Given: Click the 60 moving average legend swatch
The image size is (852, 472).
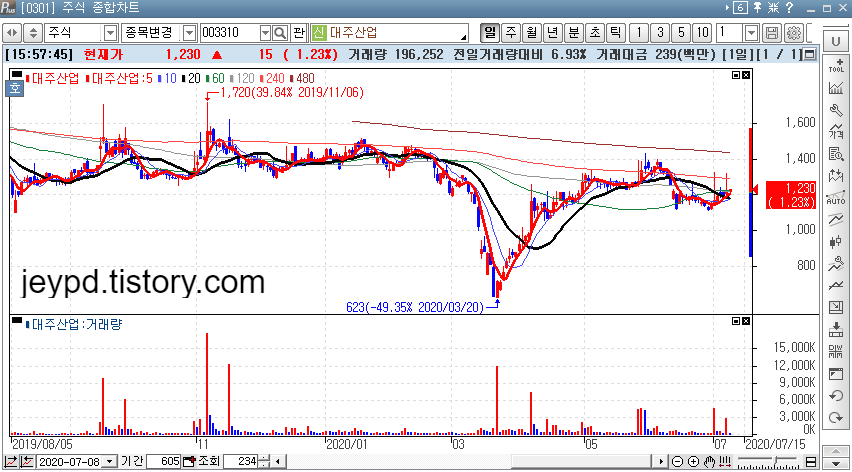Looking at the screenshot, I should [208, 79].
